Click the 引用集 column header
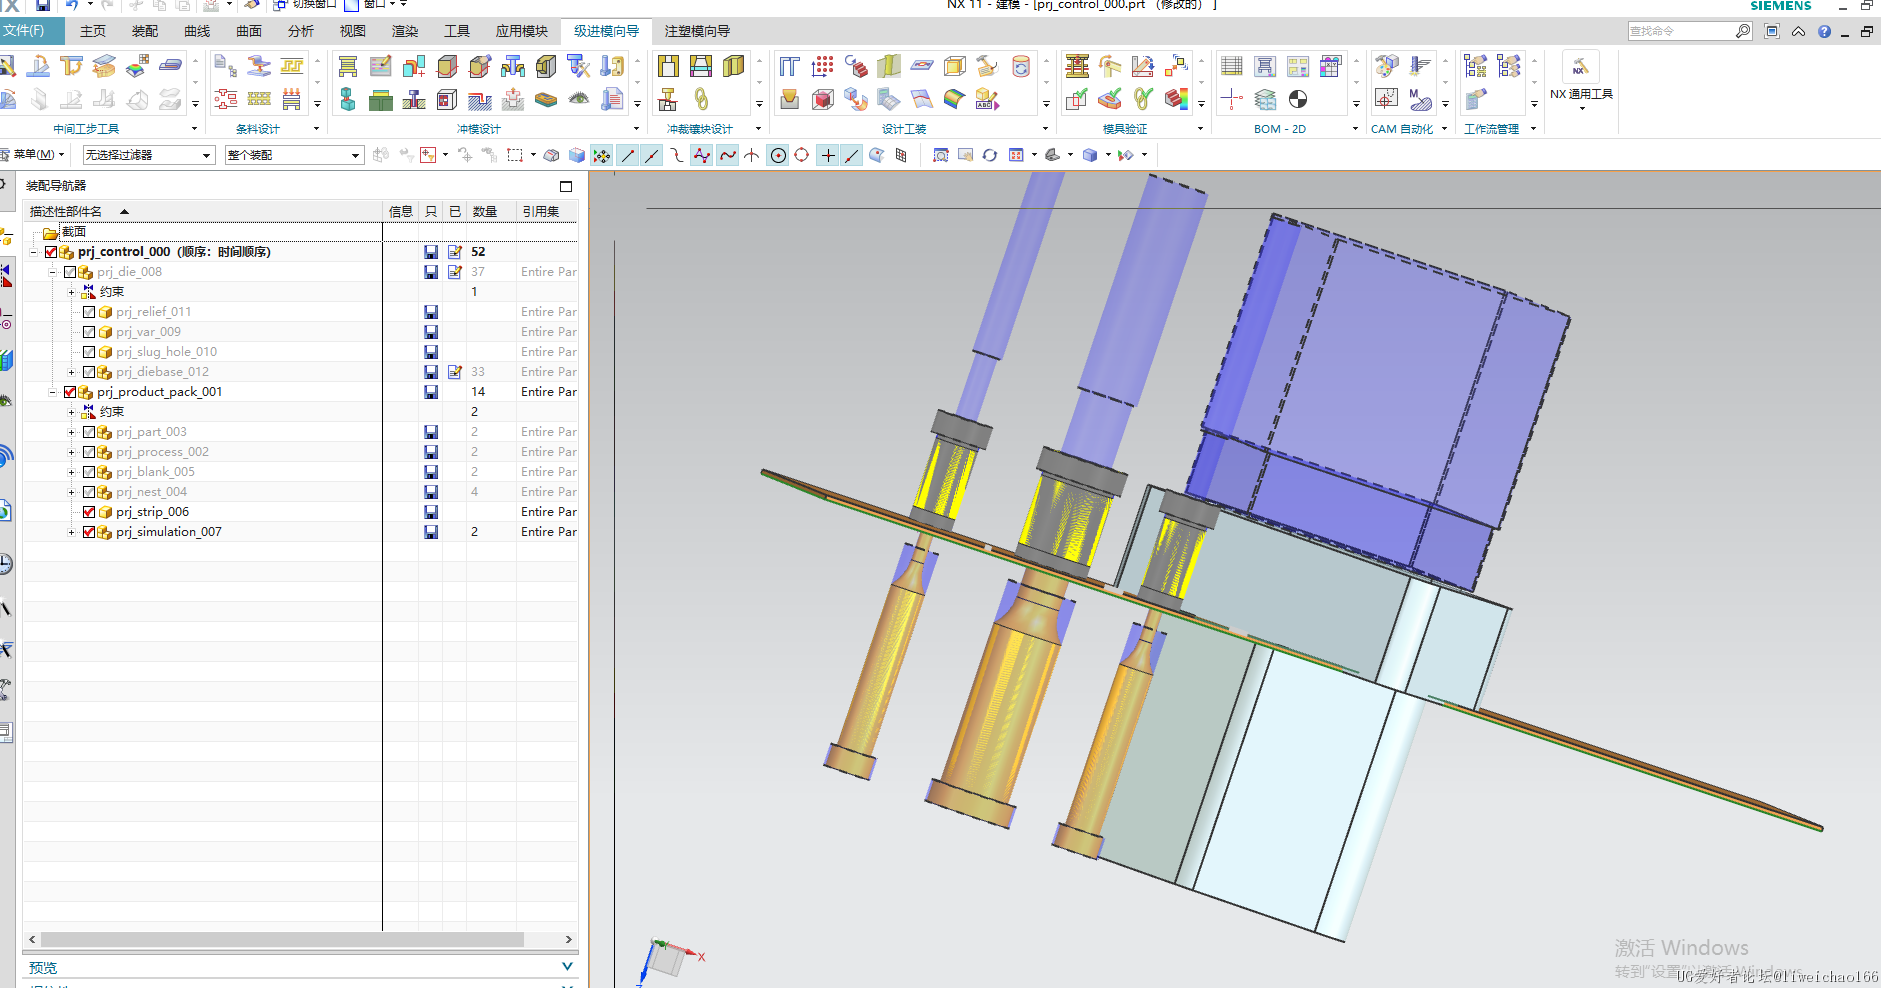This screenshot has height=988, width=1881. click(546, 211)
